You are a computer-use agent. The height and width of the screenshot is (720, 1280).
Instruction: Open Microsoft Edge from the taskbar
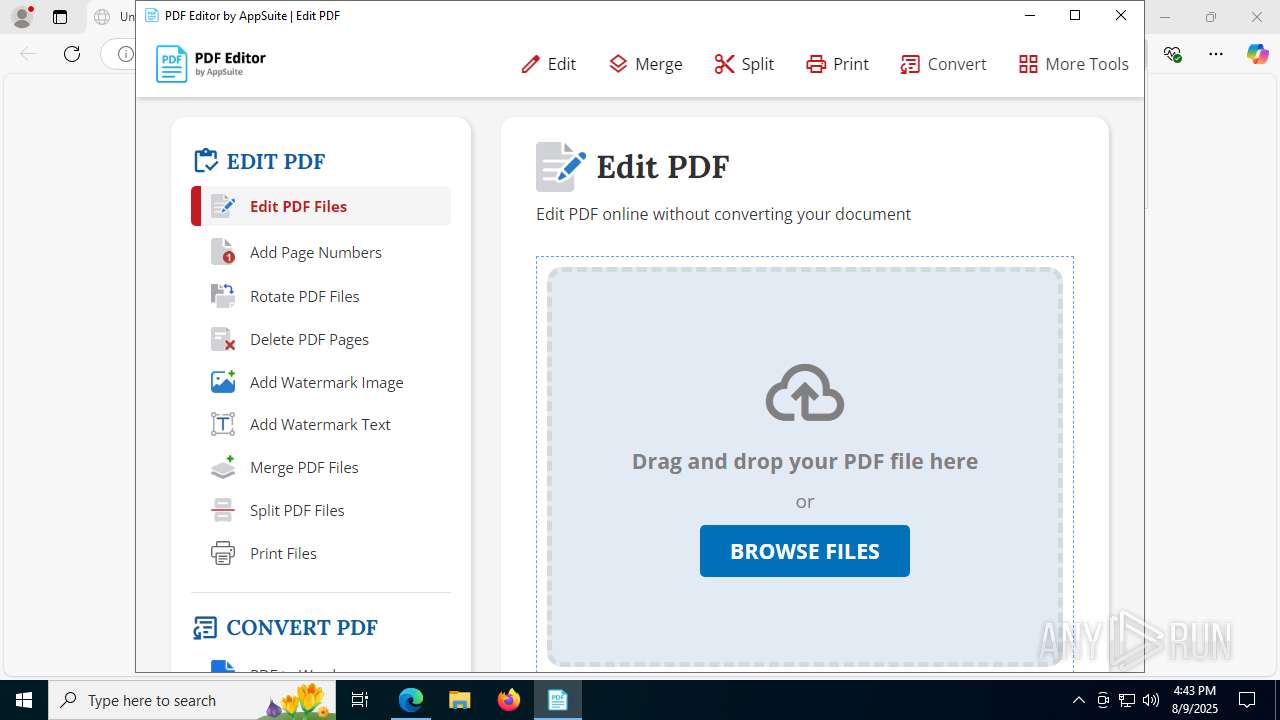(x=411, y=700)
